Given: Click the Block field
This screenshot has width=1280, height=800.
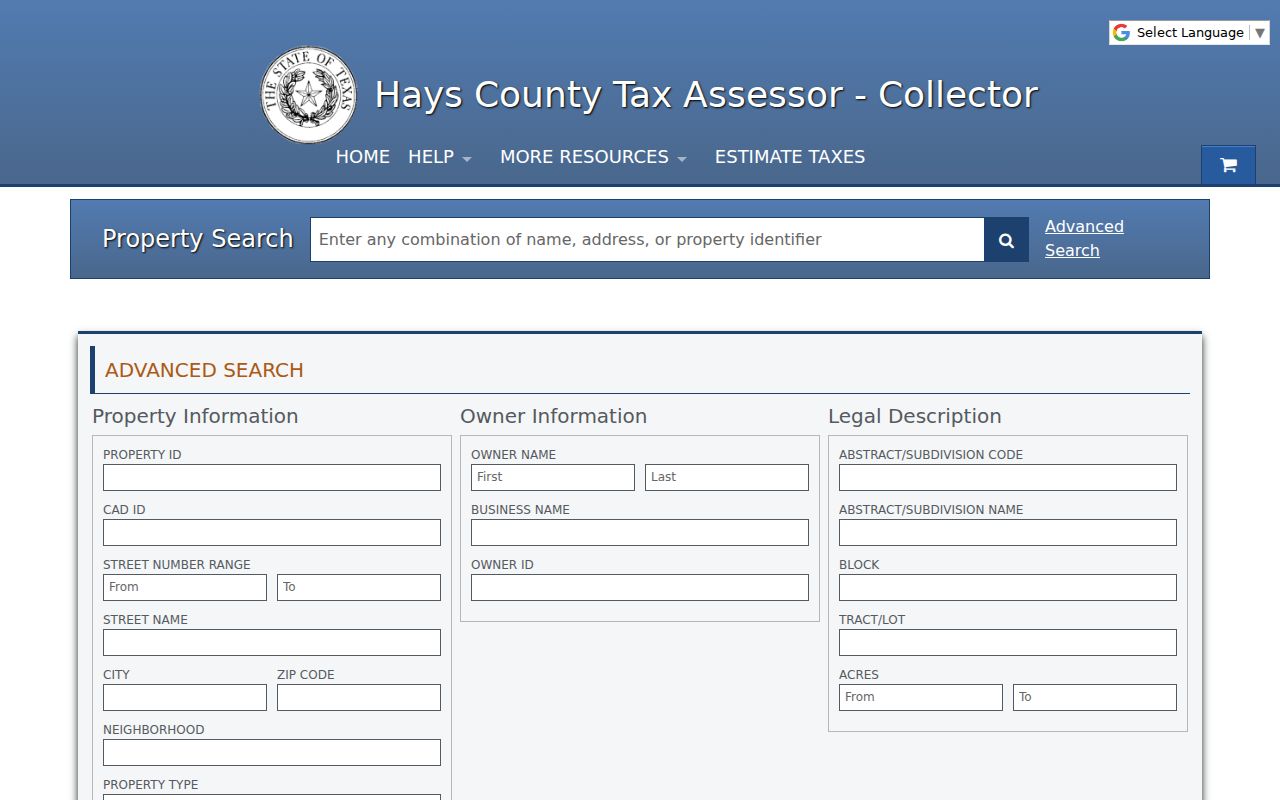Looking at the screenshot, I should click(1008, 587).
